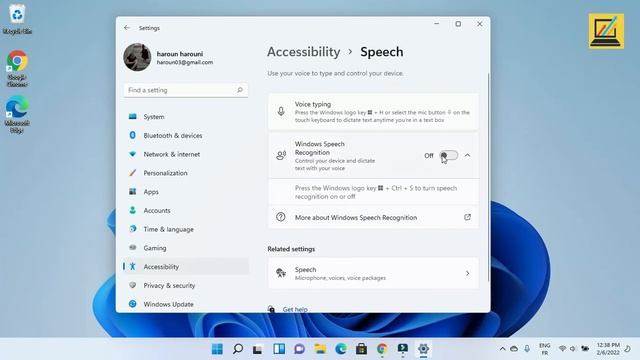The width and height of the screenshot is (640, 360).
Task: Launch Microsoft Edge from the taskbar
Action: point(341,349)
